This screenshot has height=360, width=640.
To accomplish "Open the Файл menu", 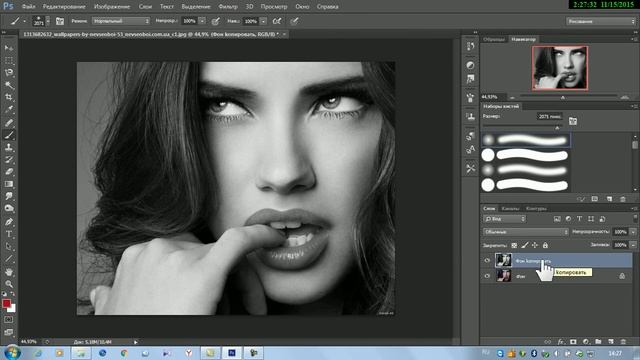I will pyautogui.click(x=29, y=7).
